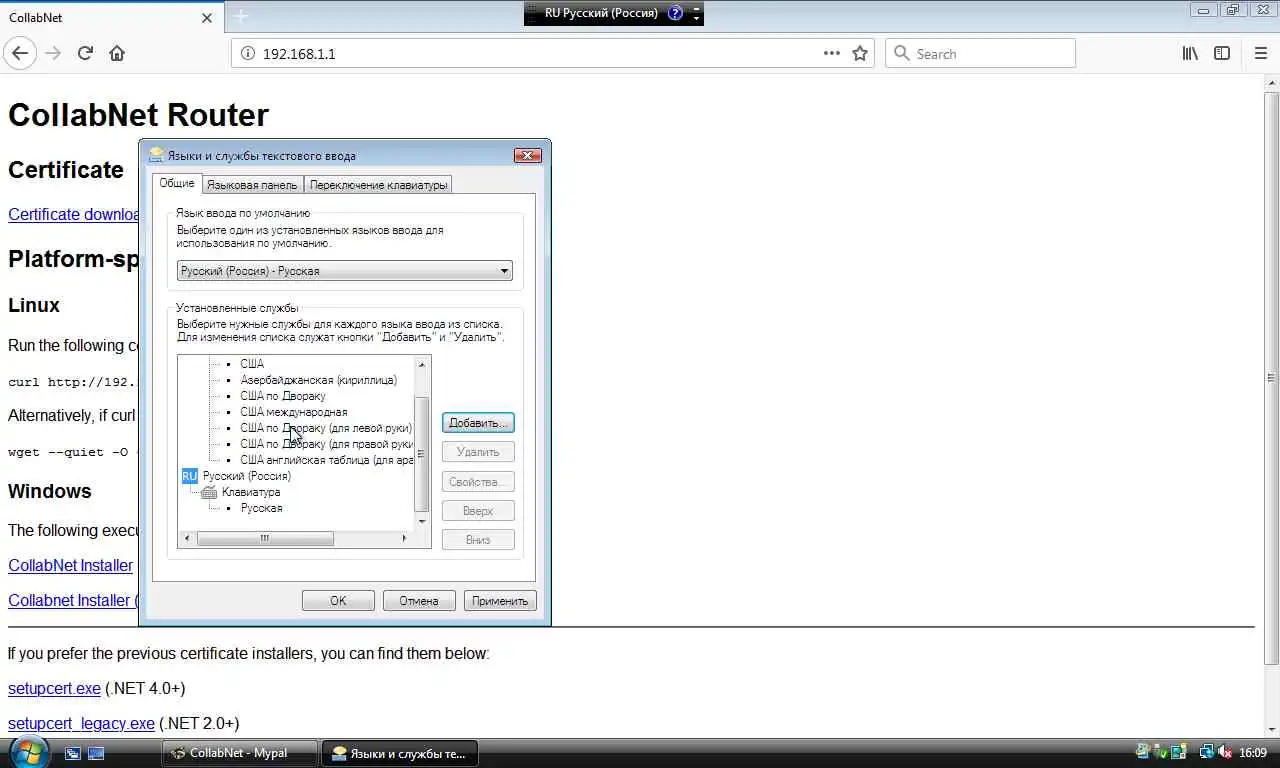The width and height of the screenshot is (1280, 768).
Task: Select RU Русский (Россия) language node
Action: click(x=237, y=476)
